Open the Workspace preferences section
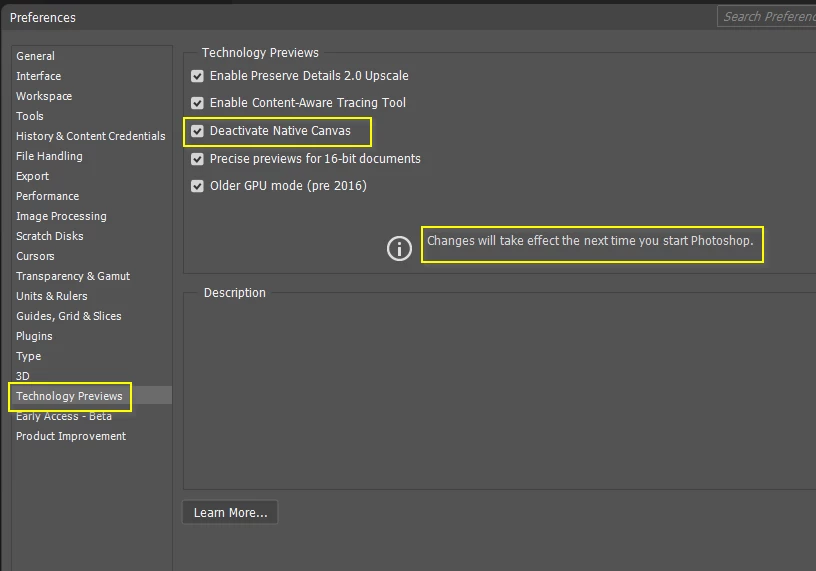Image resolution: width=816 pixels, height=571 pixels. (44, 96)
